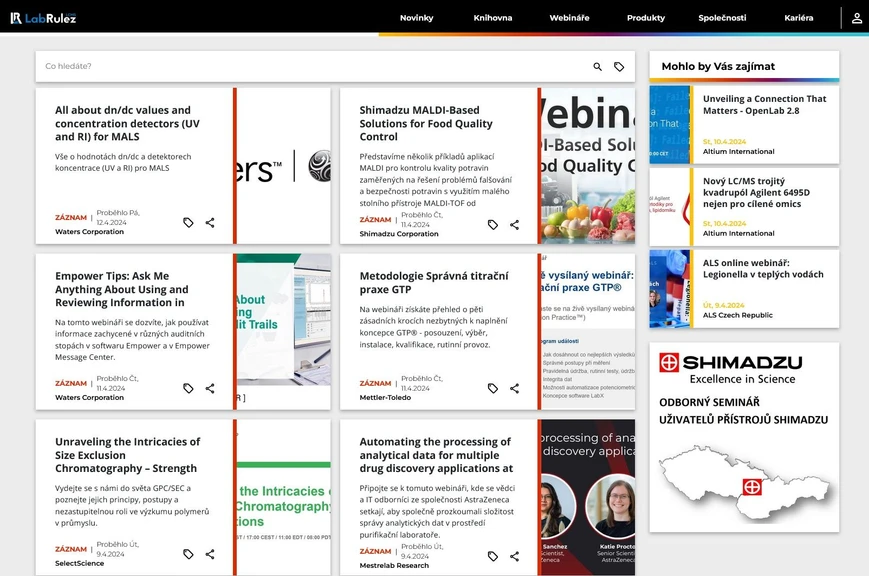Click 'Mestrelab Research' company label
The width and height of the screenshot is (869, 576).
(394, 565)
